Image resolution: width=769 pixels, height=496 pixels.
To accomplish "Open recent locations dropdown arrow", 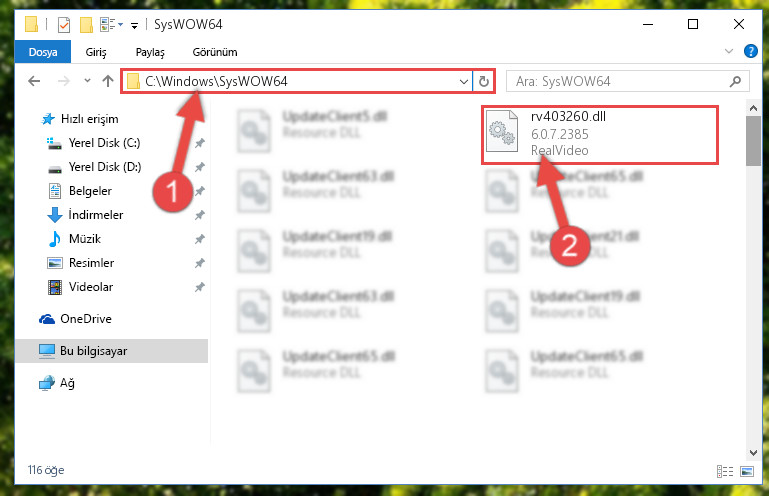I will point(87,81).
